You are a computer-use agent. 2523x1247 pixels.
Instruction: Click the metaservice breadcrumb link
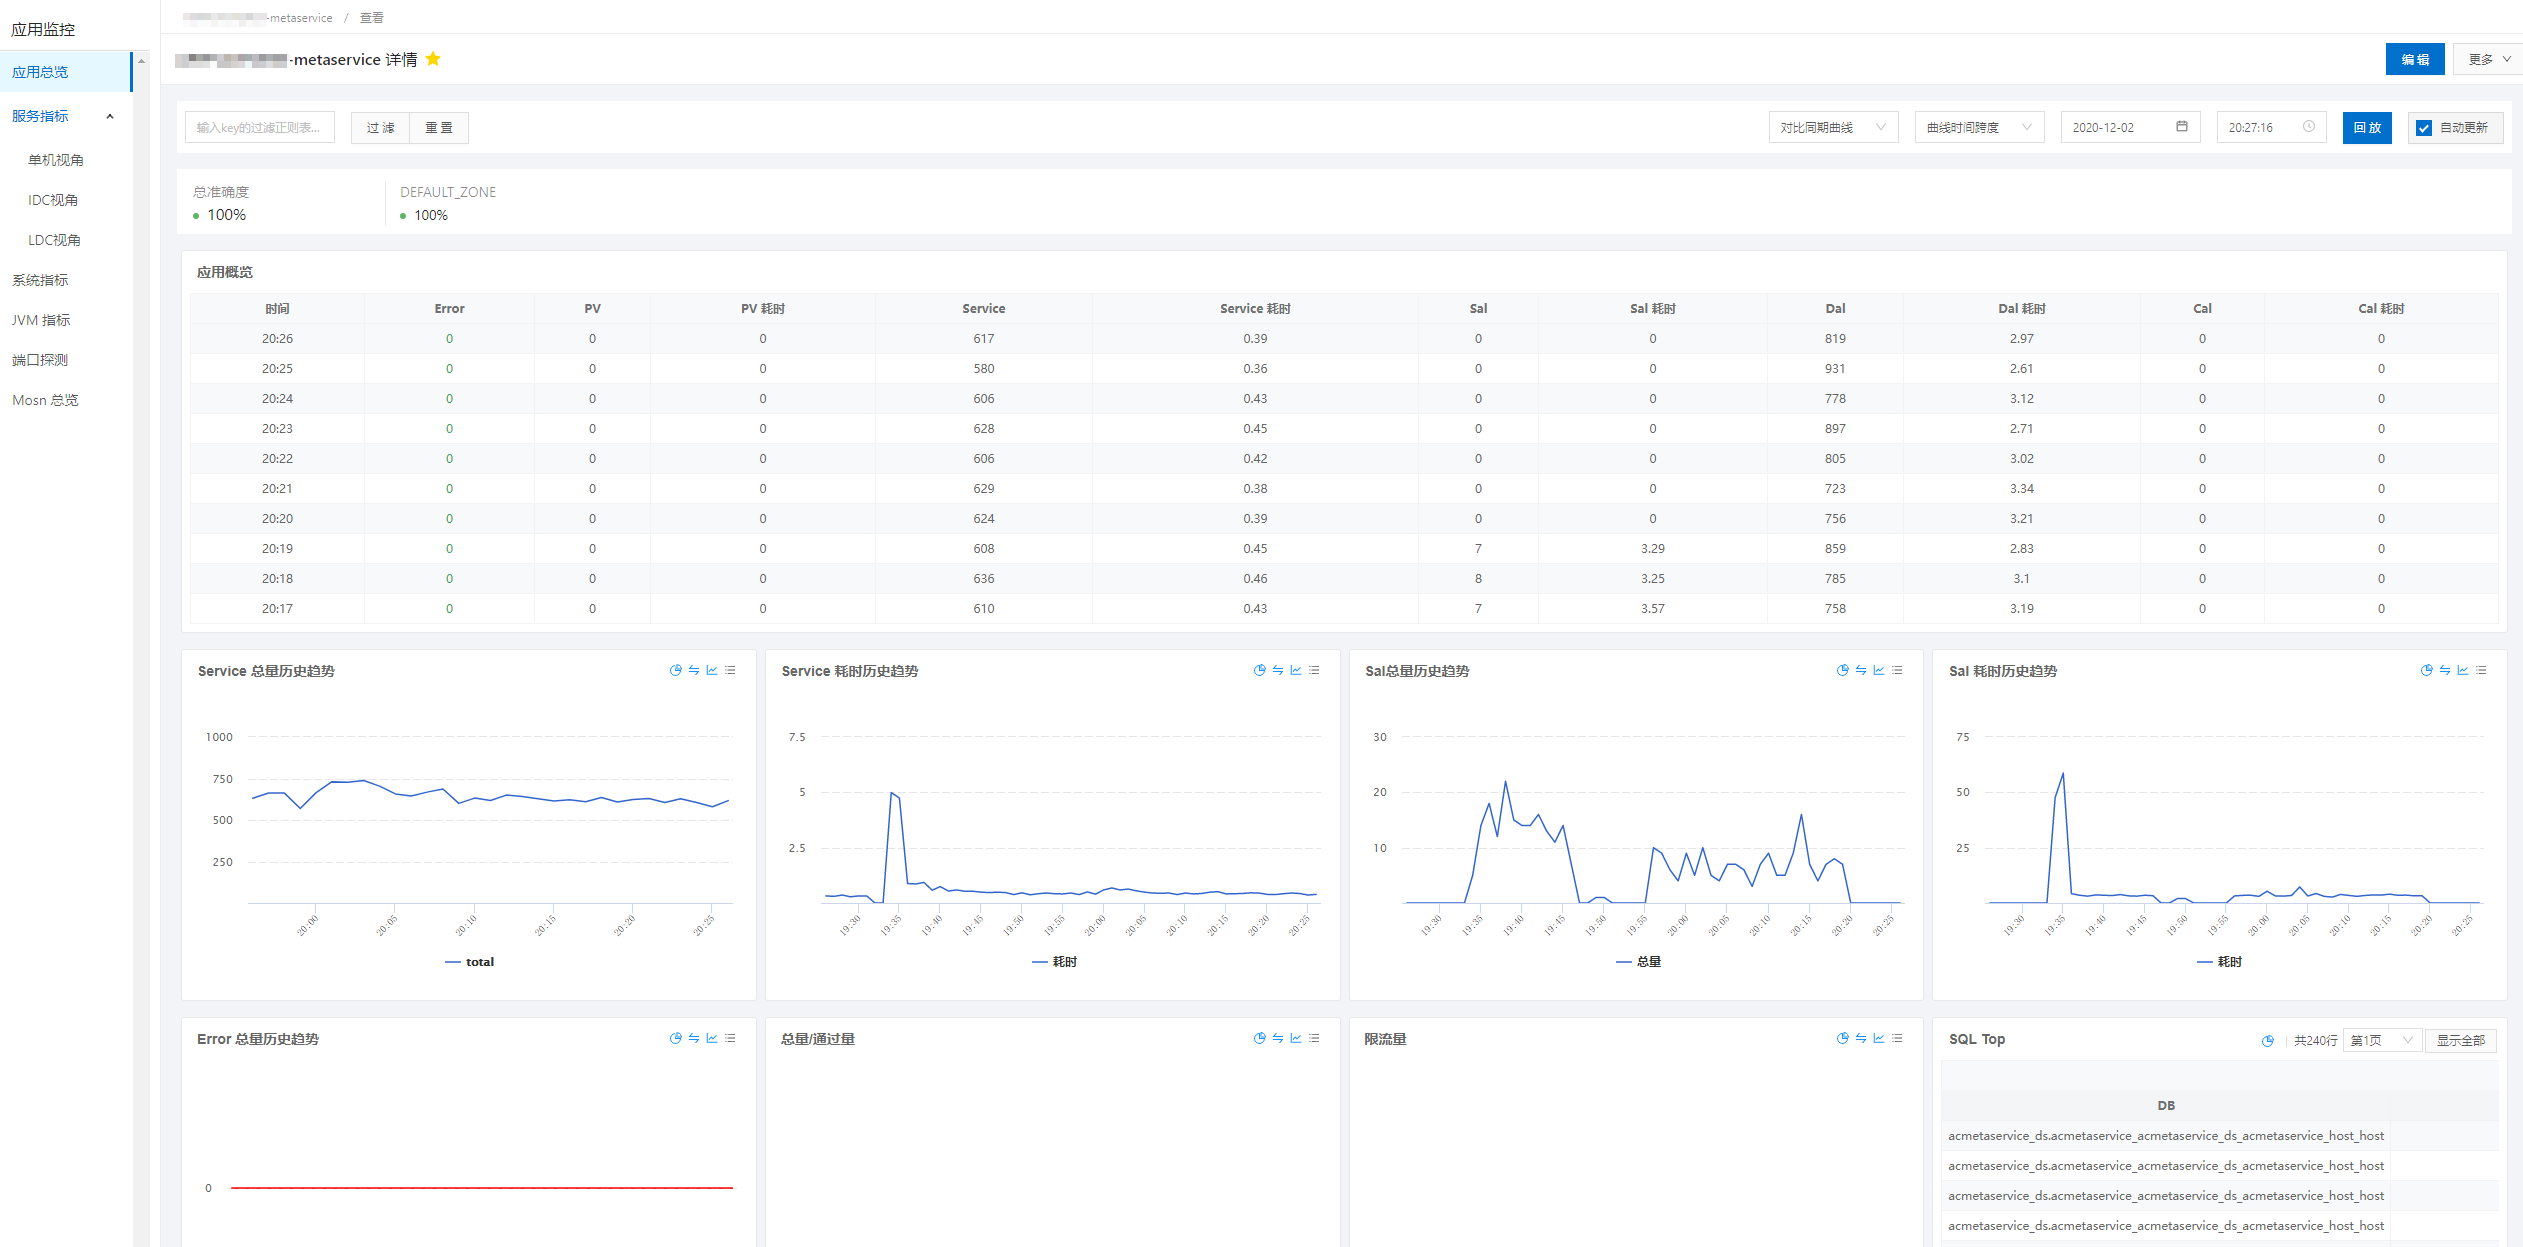(258, 18)
